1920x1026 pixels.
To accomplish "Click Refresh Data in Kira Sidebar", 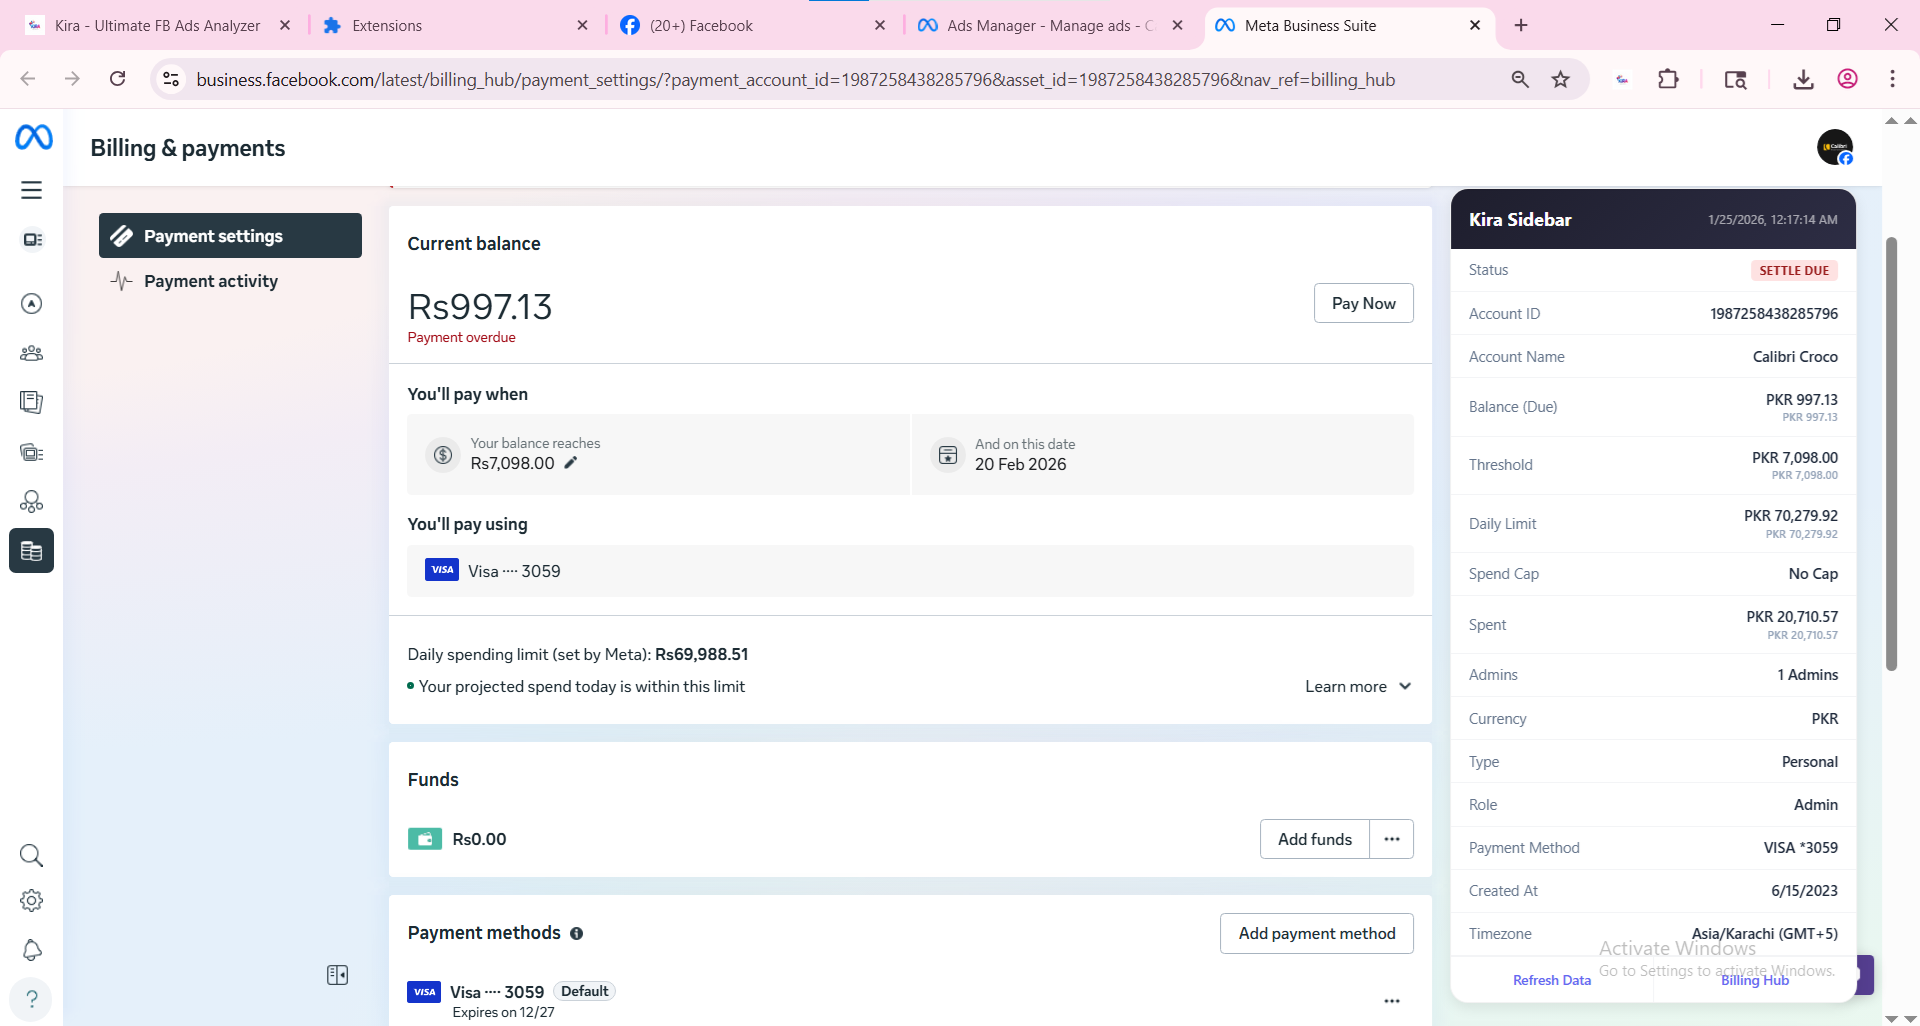I will click(x=1551, y=980).
